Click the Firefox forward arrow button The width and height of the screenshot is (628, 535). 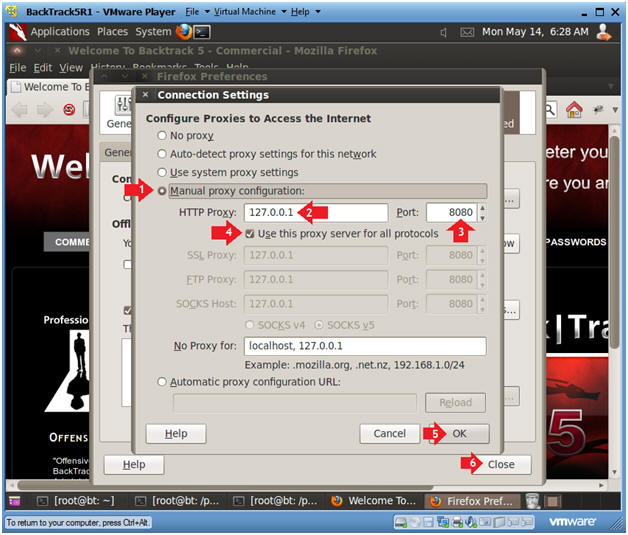coord(44,109)
